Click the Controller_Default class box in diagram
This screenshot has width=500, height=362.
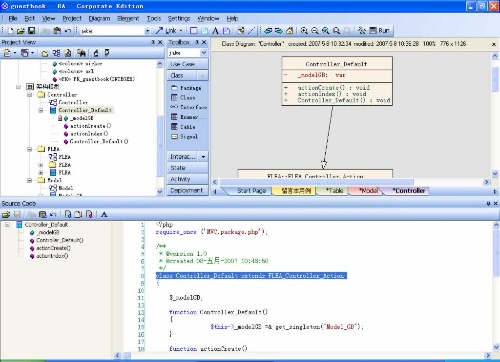(x=337, y=81)
